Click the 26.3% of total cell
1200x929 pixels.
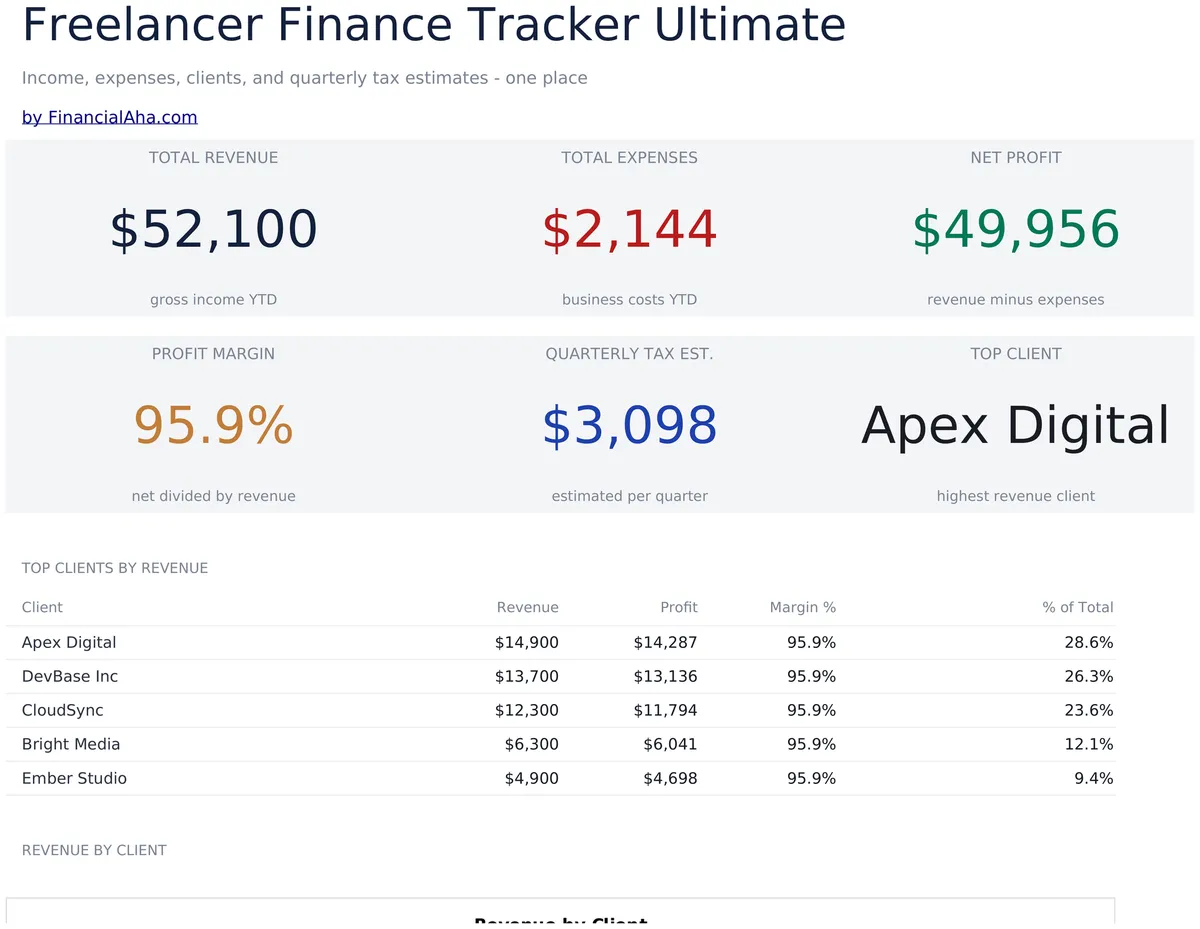(x=1089, y=677)
